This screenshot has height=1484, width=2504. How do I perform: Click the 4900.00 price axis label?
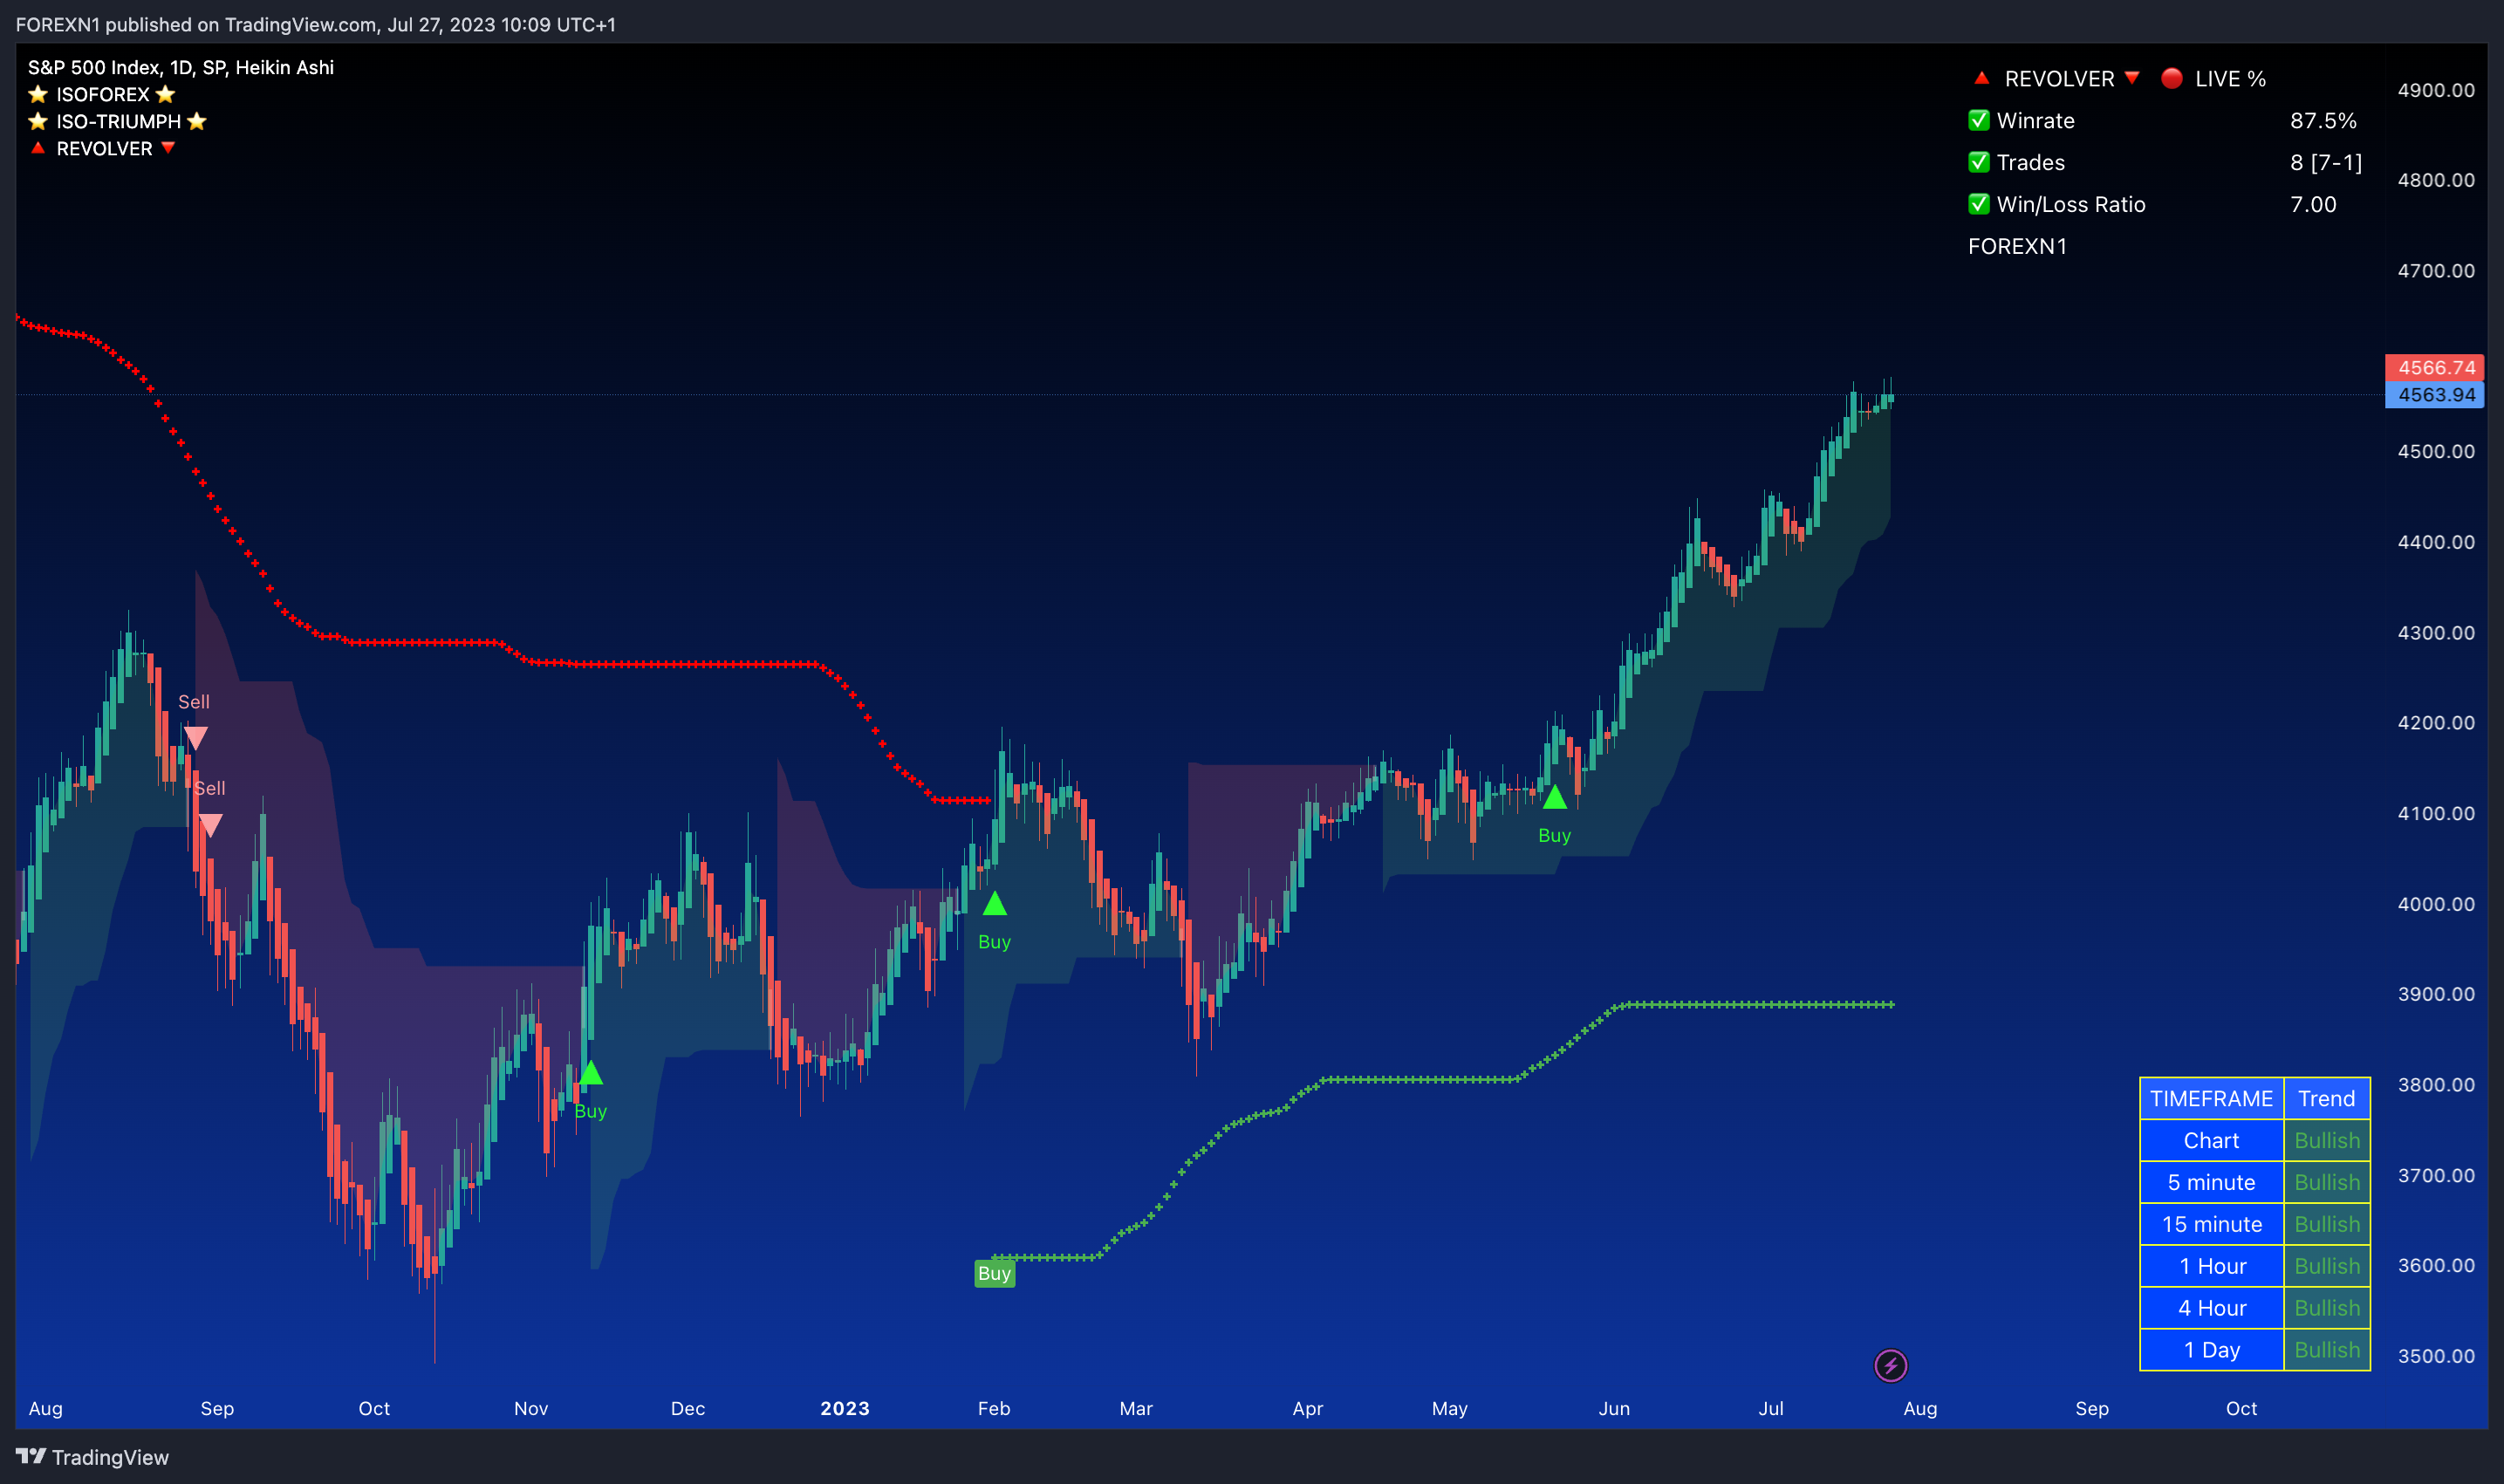2436,90
